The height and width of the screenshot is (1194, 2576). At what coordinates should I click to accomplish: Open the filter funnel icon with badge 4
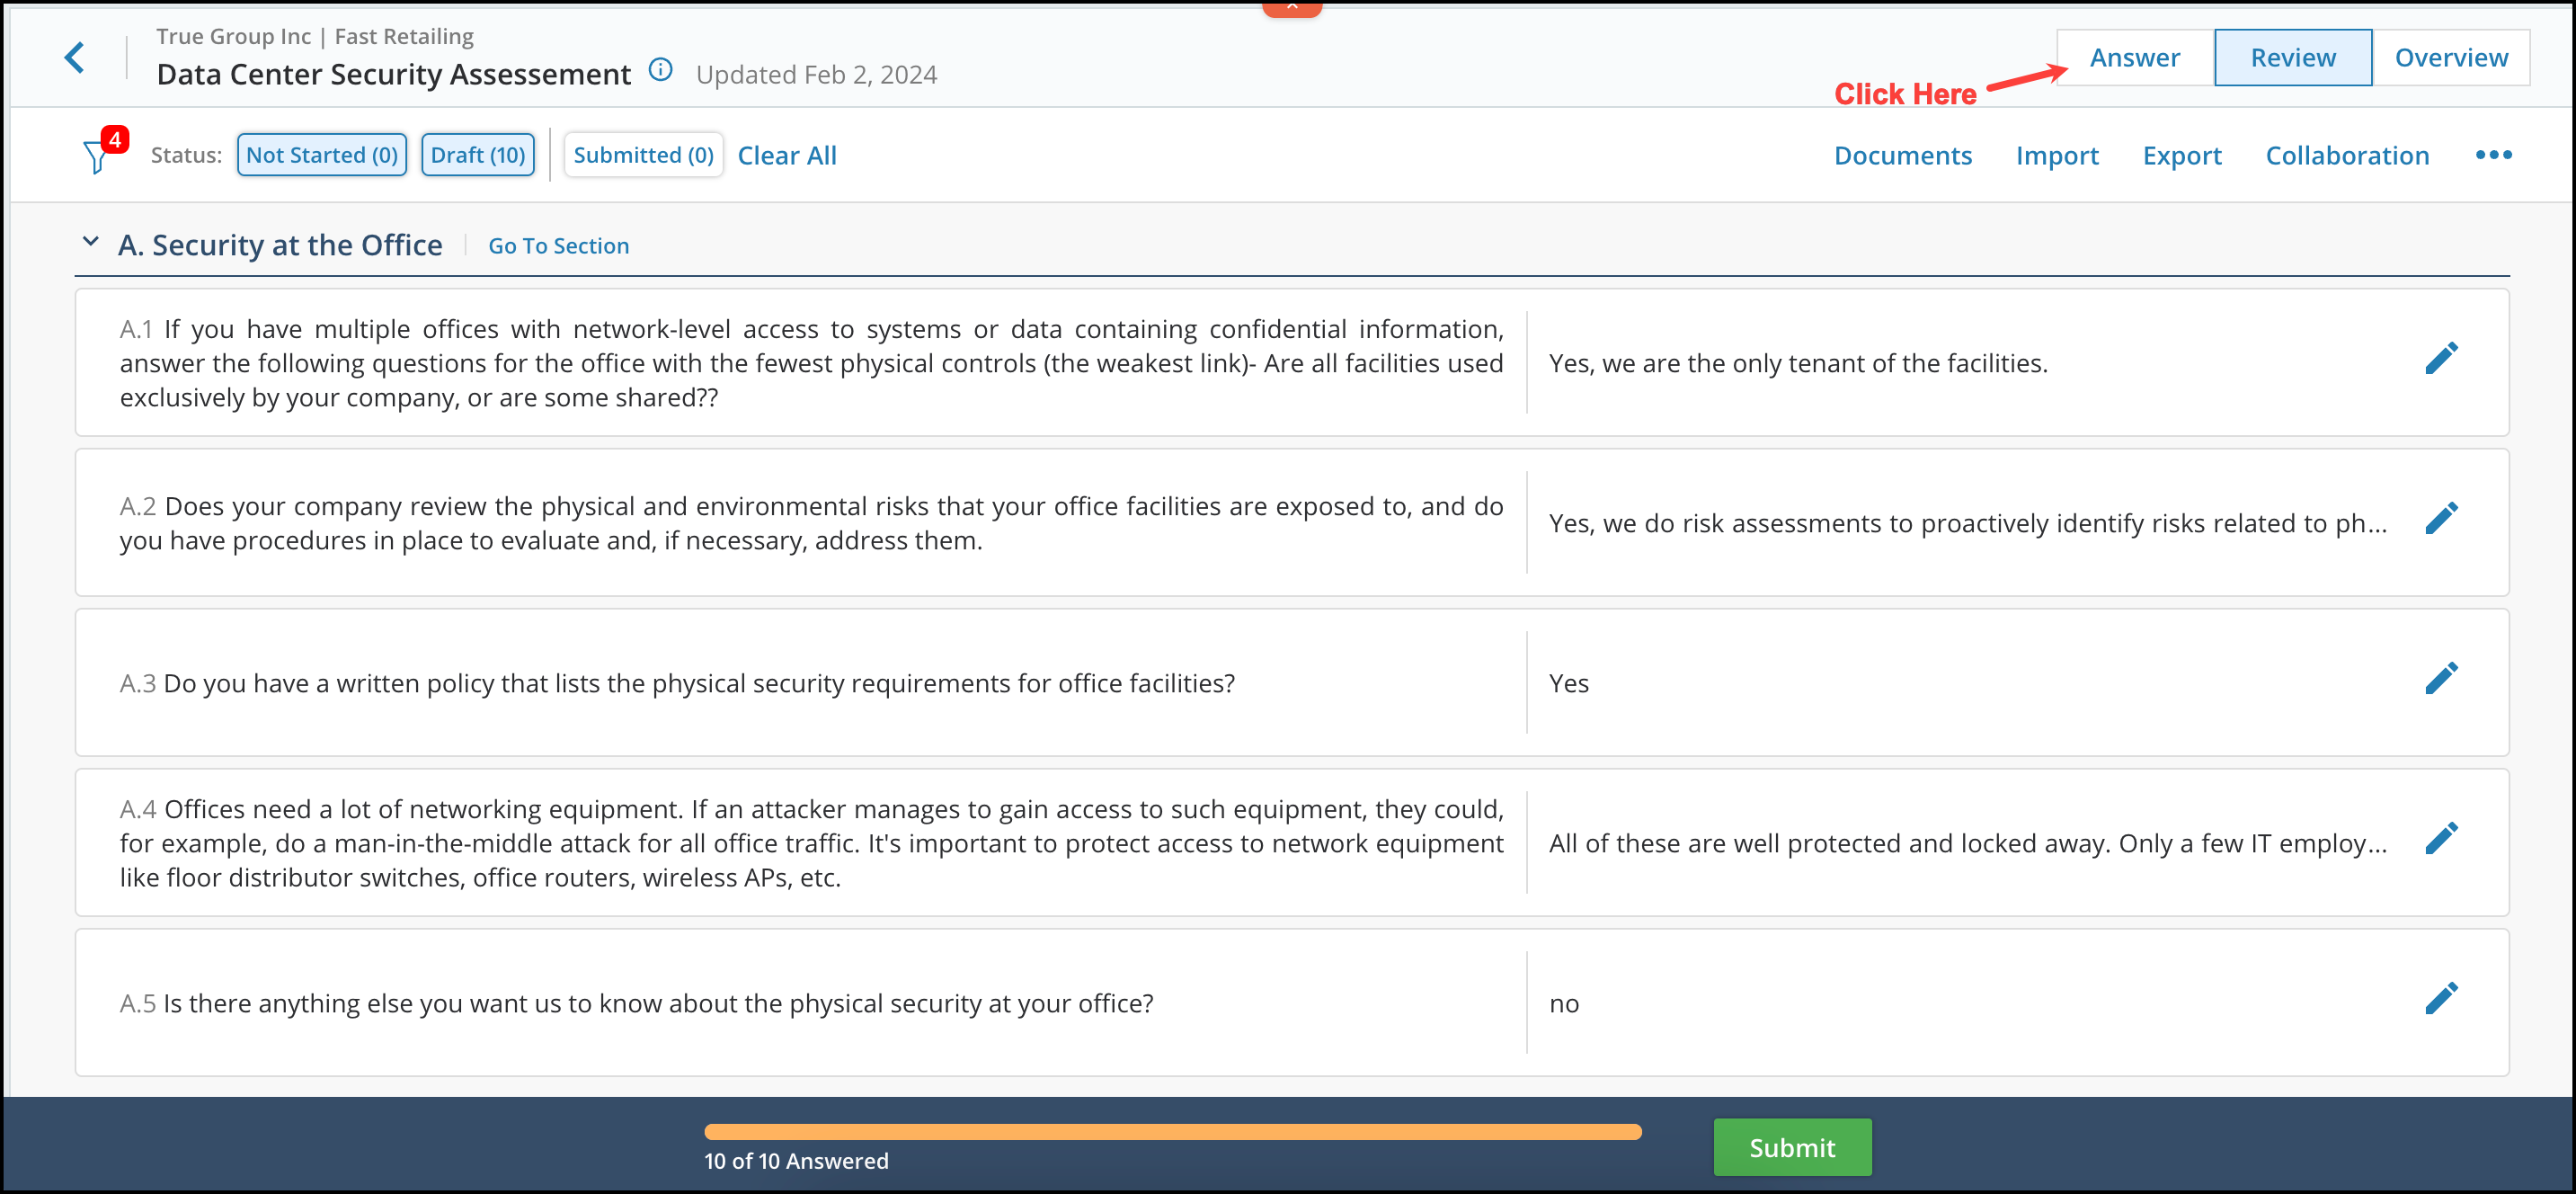coord(97,157)
